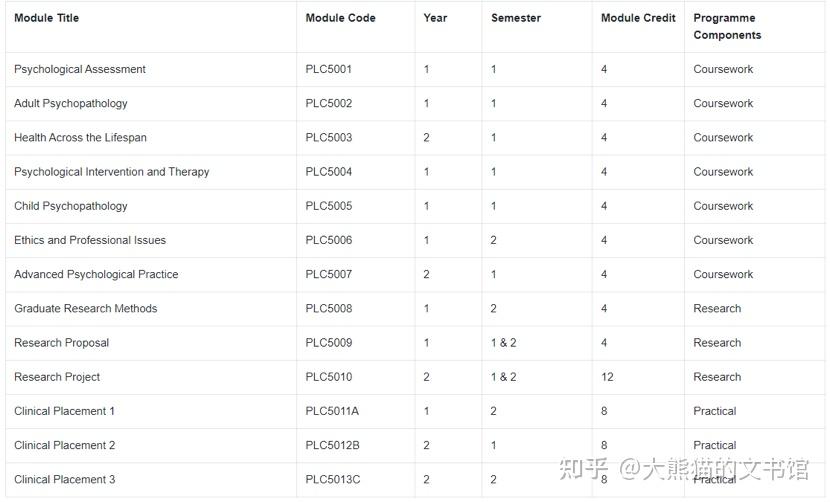
Task: Click module code PLC5009
Action: [x=329, y=343]
